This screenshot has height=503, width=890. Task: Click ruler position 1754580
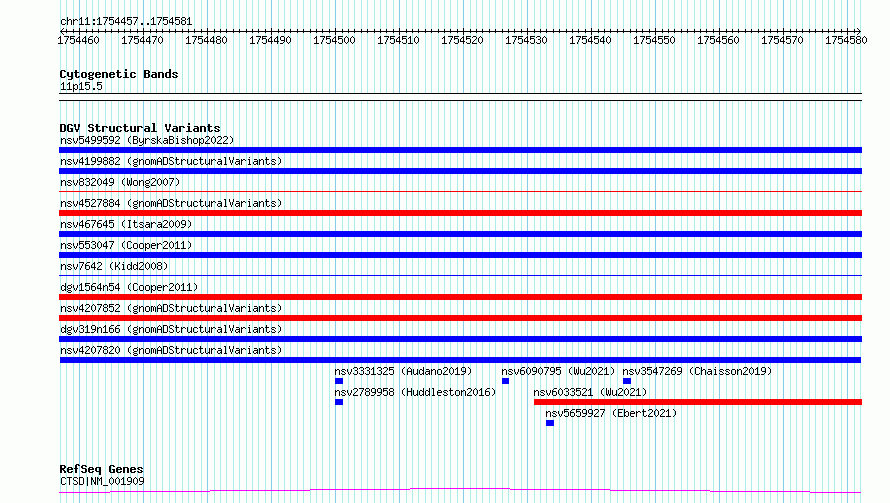pyautogui.click(x=846, y=40)
